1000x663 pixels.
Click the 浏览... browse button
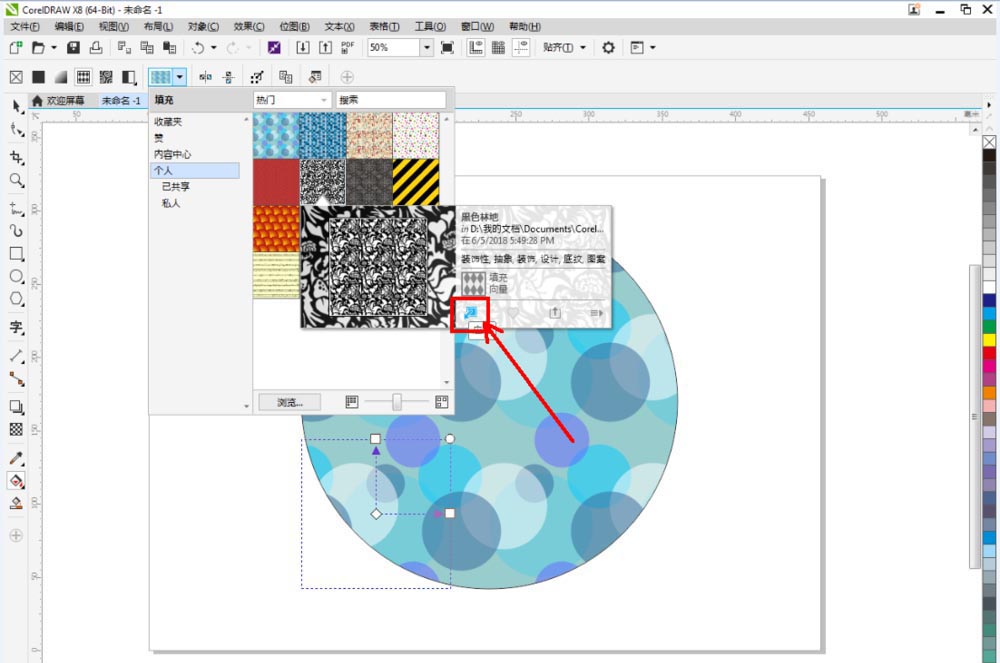coord(290,402)
